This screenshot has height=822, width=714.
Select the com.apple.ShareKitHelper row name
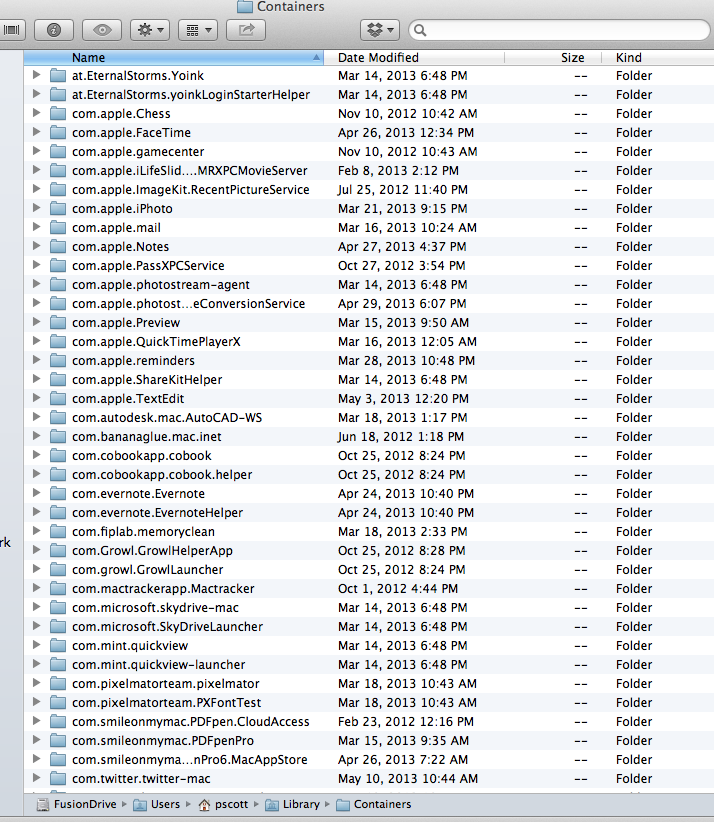(x=147, y=380)
